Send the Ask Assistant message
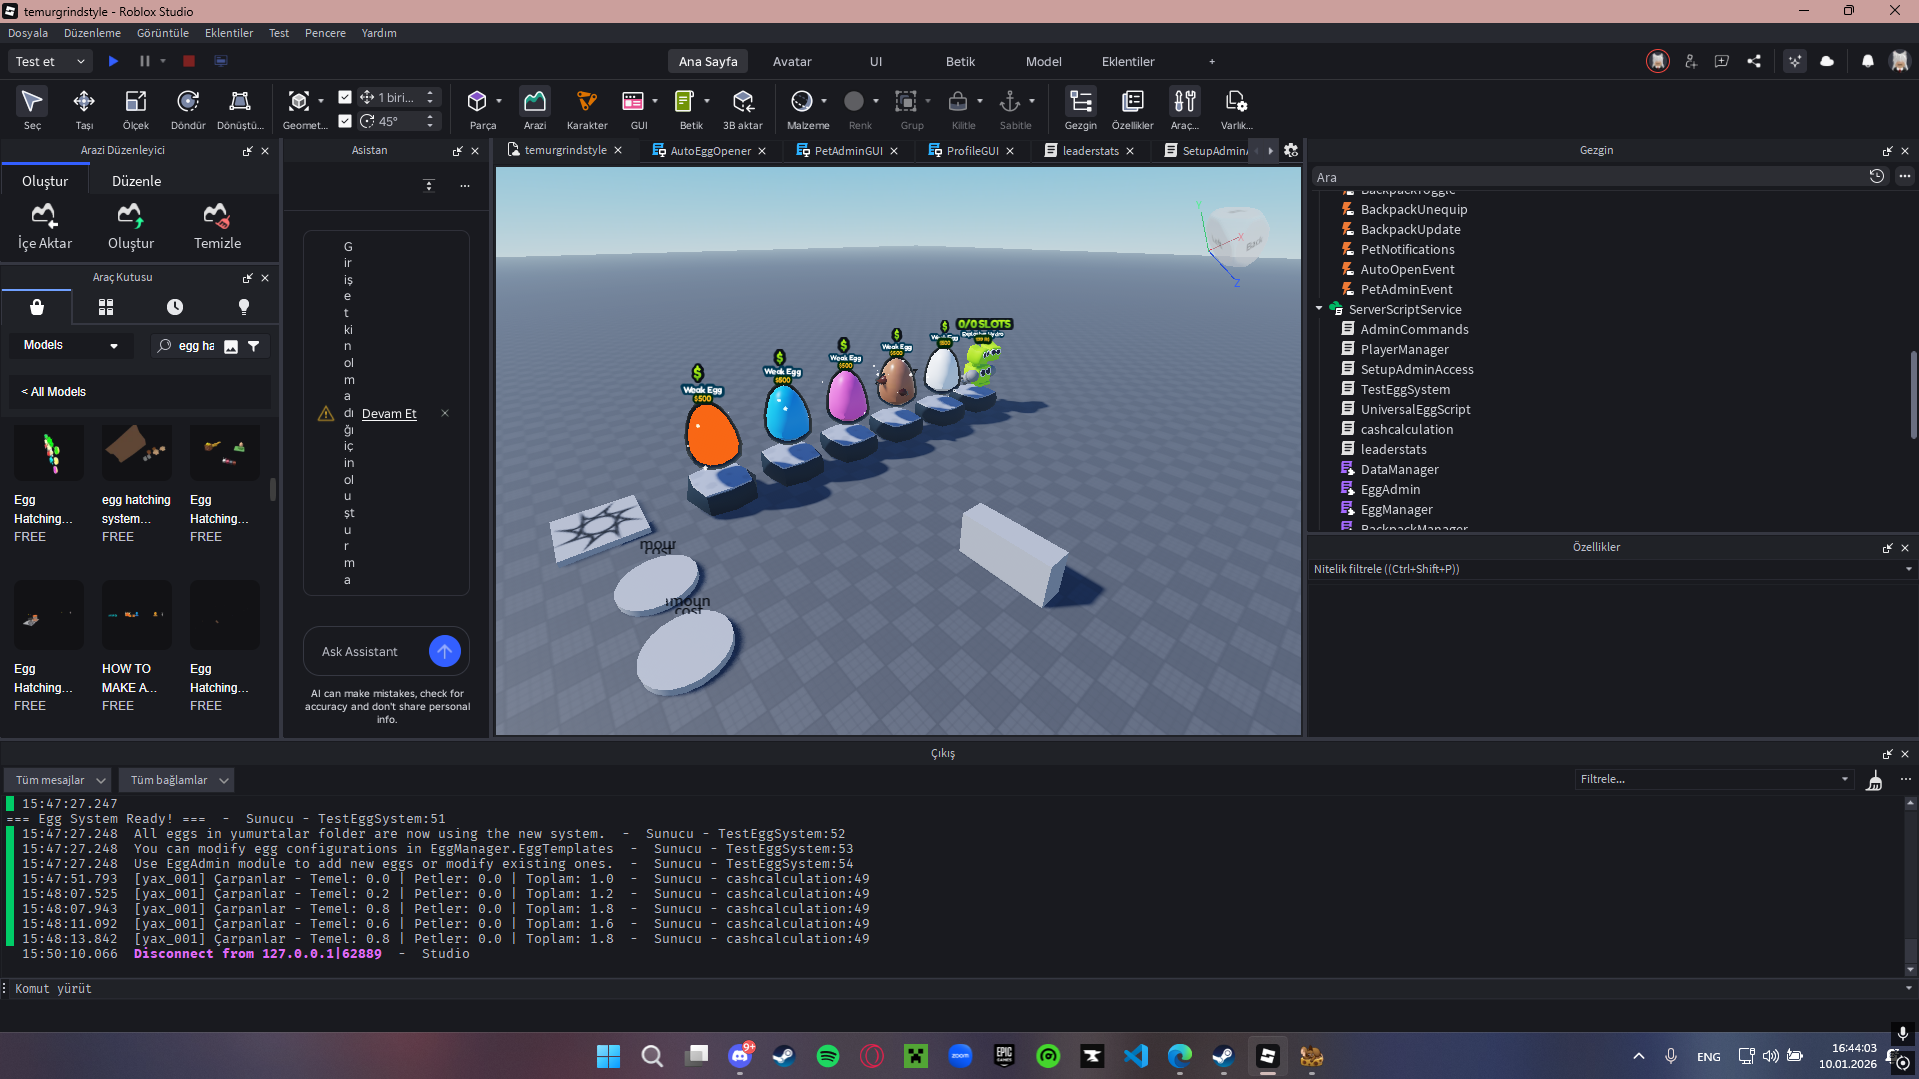Screen dimensions: 1919x1079 [x=445, y=651]
